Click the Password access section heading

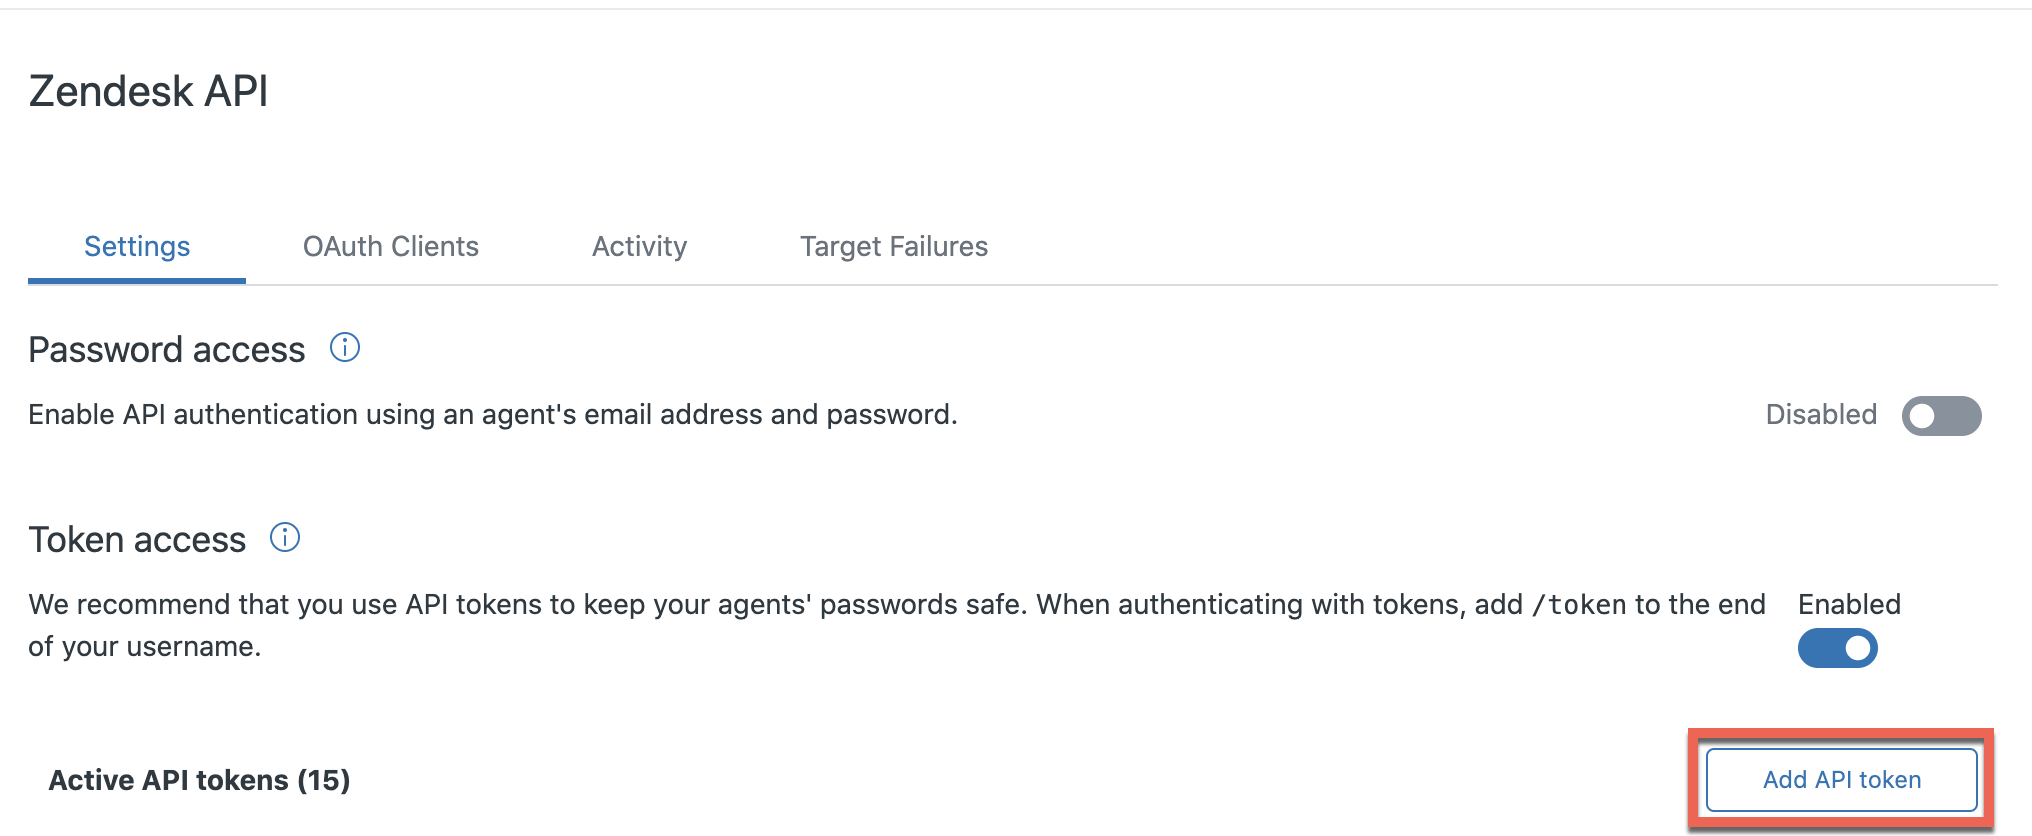pyautogui.click(x=166, y=350)
